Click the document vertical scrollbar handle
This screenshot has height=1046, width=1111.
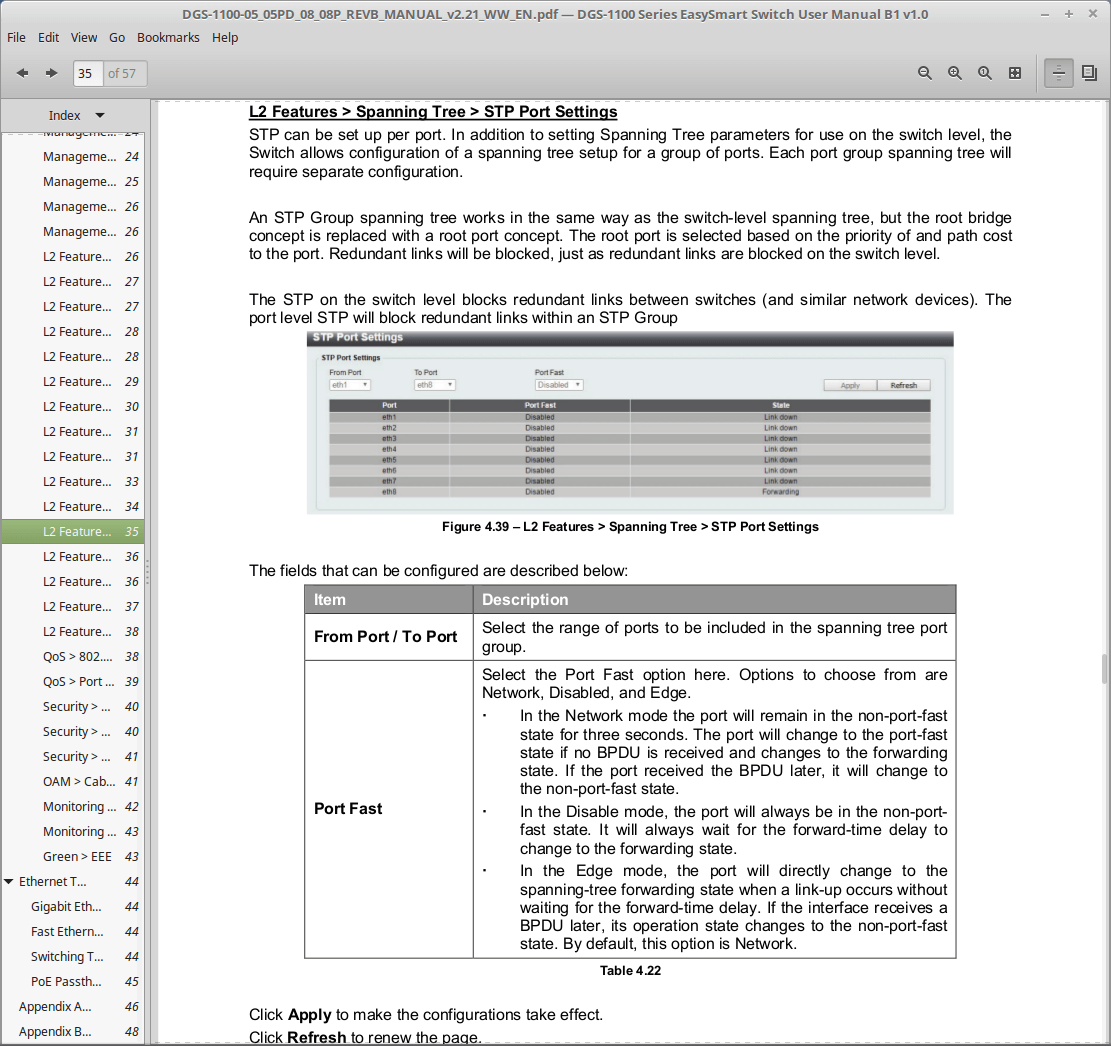[1104, 668]
